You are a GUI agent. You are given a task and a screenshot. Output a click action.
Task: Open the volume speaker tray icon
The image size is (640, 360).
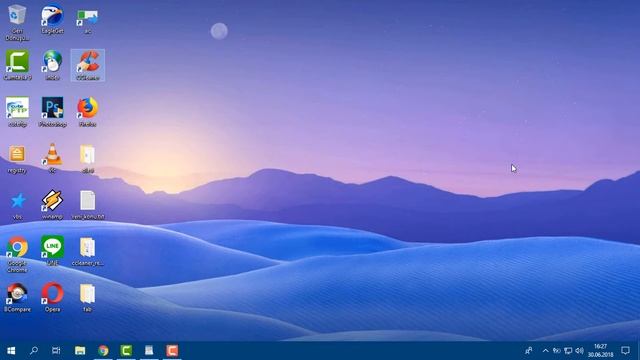click(x=579, y=351)
